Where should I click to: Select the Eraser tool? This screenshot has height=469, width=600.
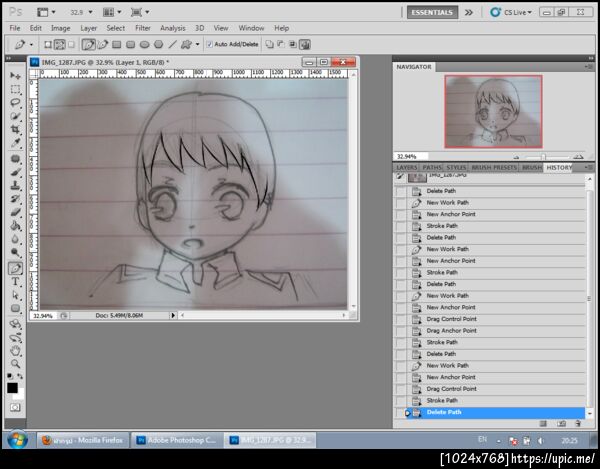pyautogui.click(x=15, y=212)
